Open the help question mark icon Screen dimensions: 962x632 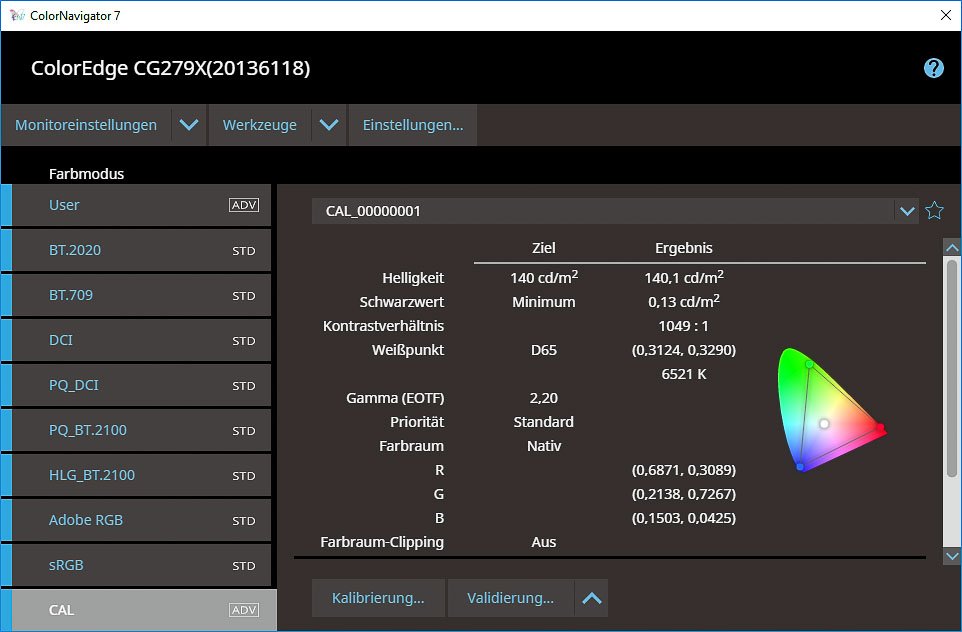[933, 67]
